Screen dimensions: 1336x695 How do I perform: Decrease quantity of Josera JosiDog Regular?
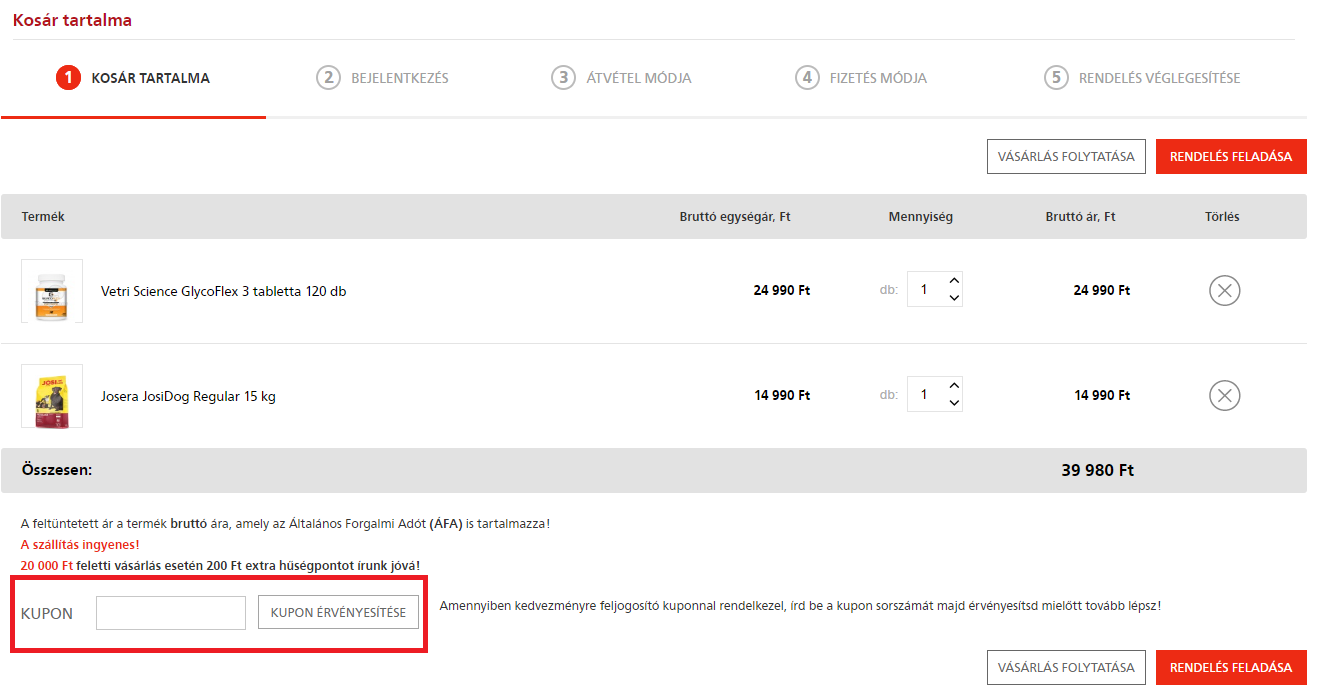(954, 403)
